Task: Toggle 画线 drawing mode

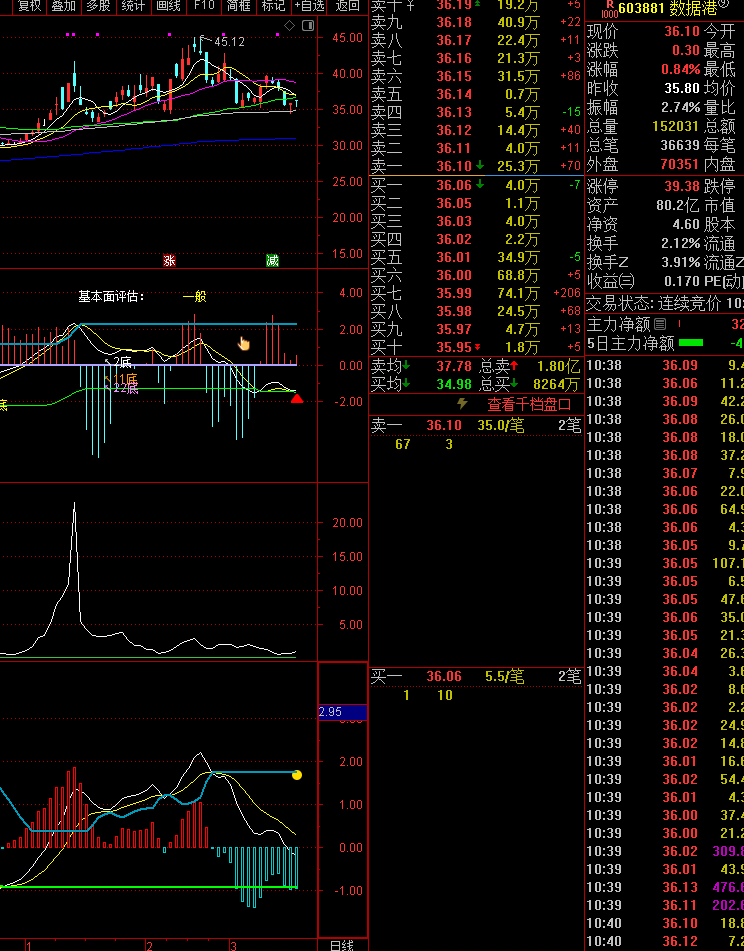Action: pyautogui.click(x=168, y=6)
